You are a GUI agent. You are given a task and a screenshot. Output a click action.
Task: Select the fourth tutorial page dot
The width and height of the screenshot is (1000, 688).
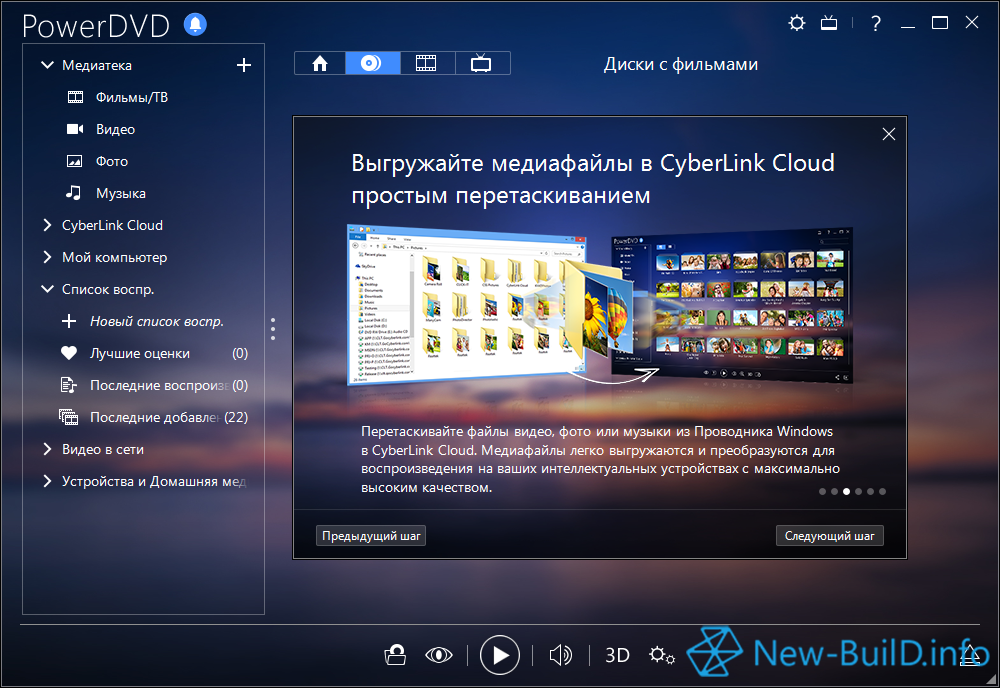click(x=858, y=492)
